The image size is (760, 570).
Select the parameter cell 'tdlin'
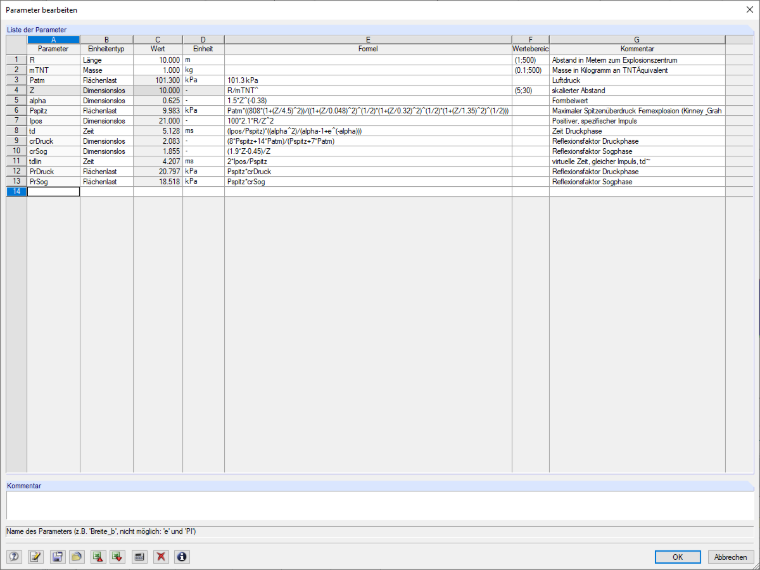tap(53, 161)
